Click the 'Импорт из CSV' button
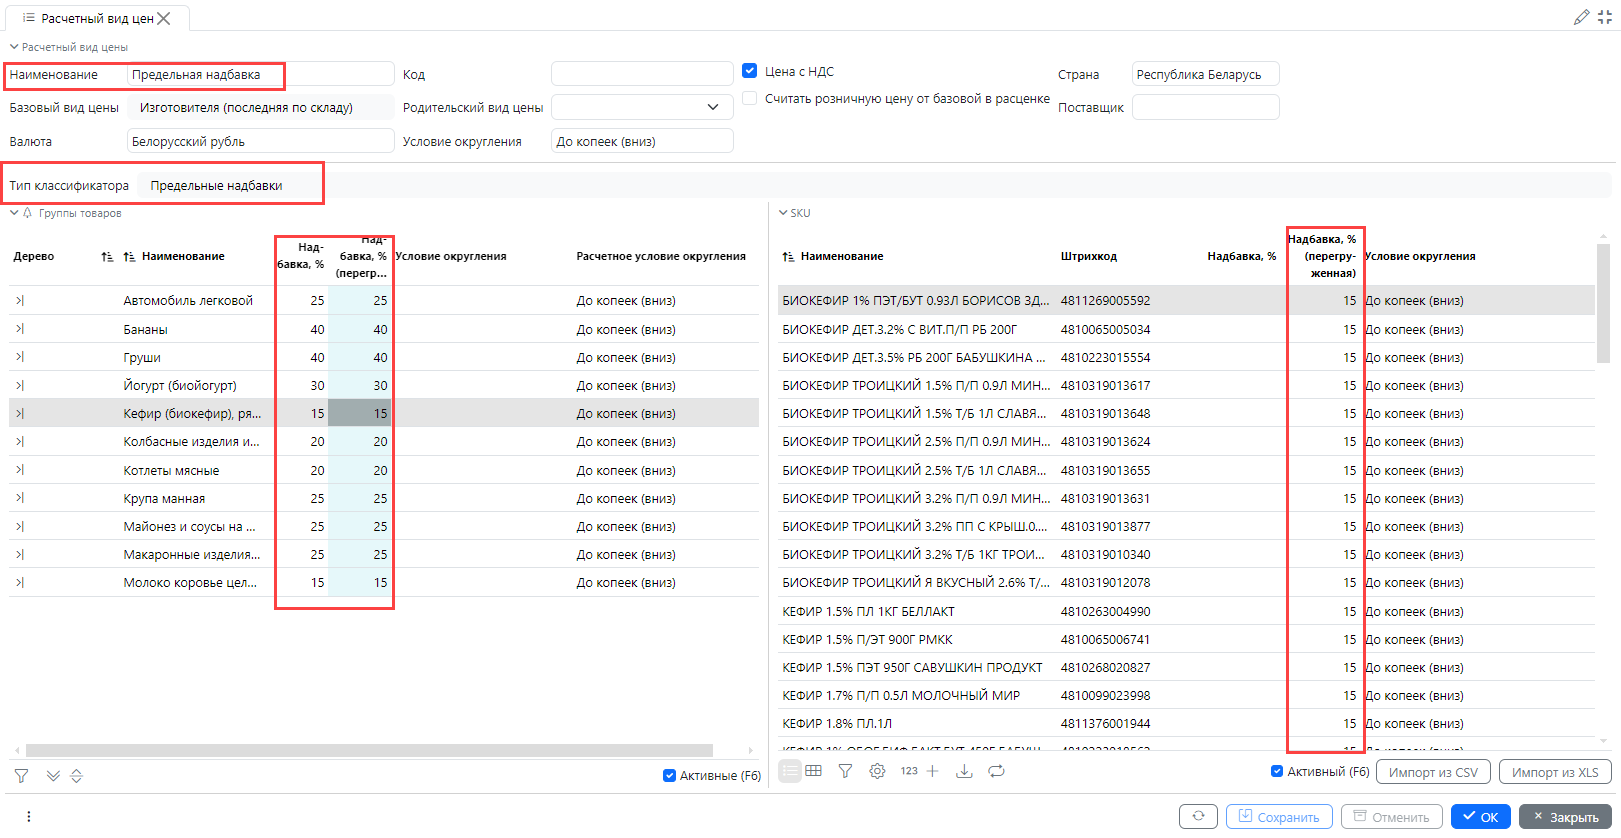This screenshot has width=1621, height=838. 1433,772
